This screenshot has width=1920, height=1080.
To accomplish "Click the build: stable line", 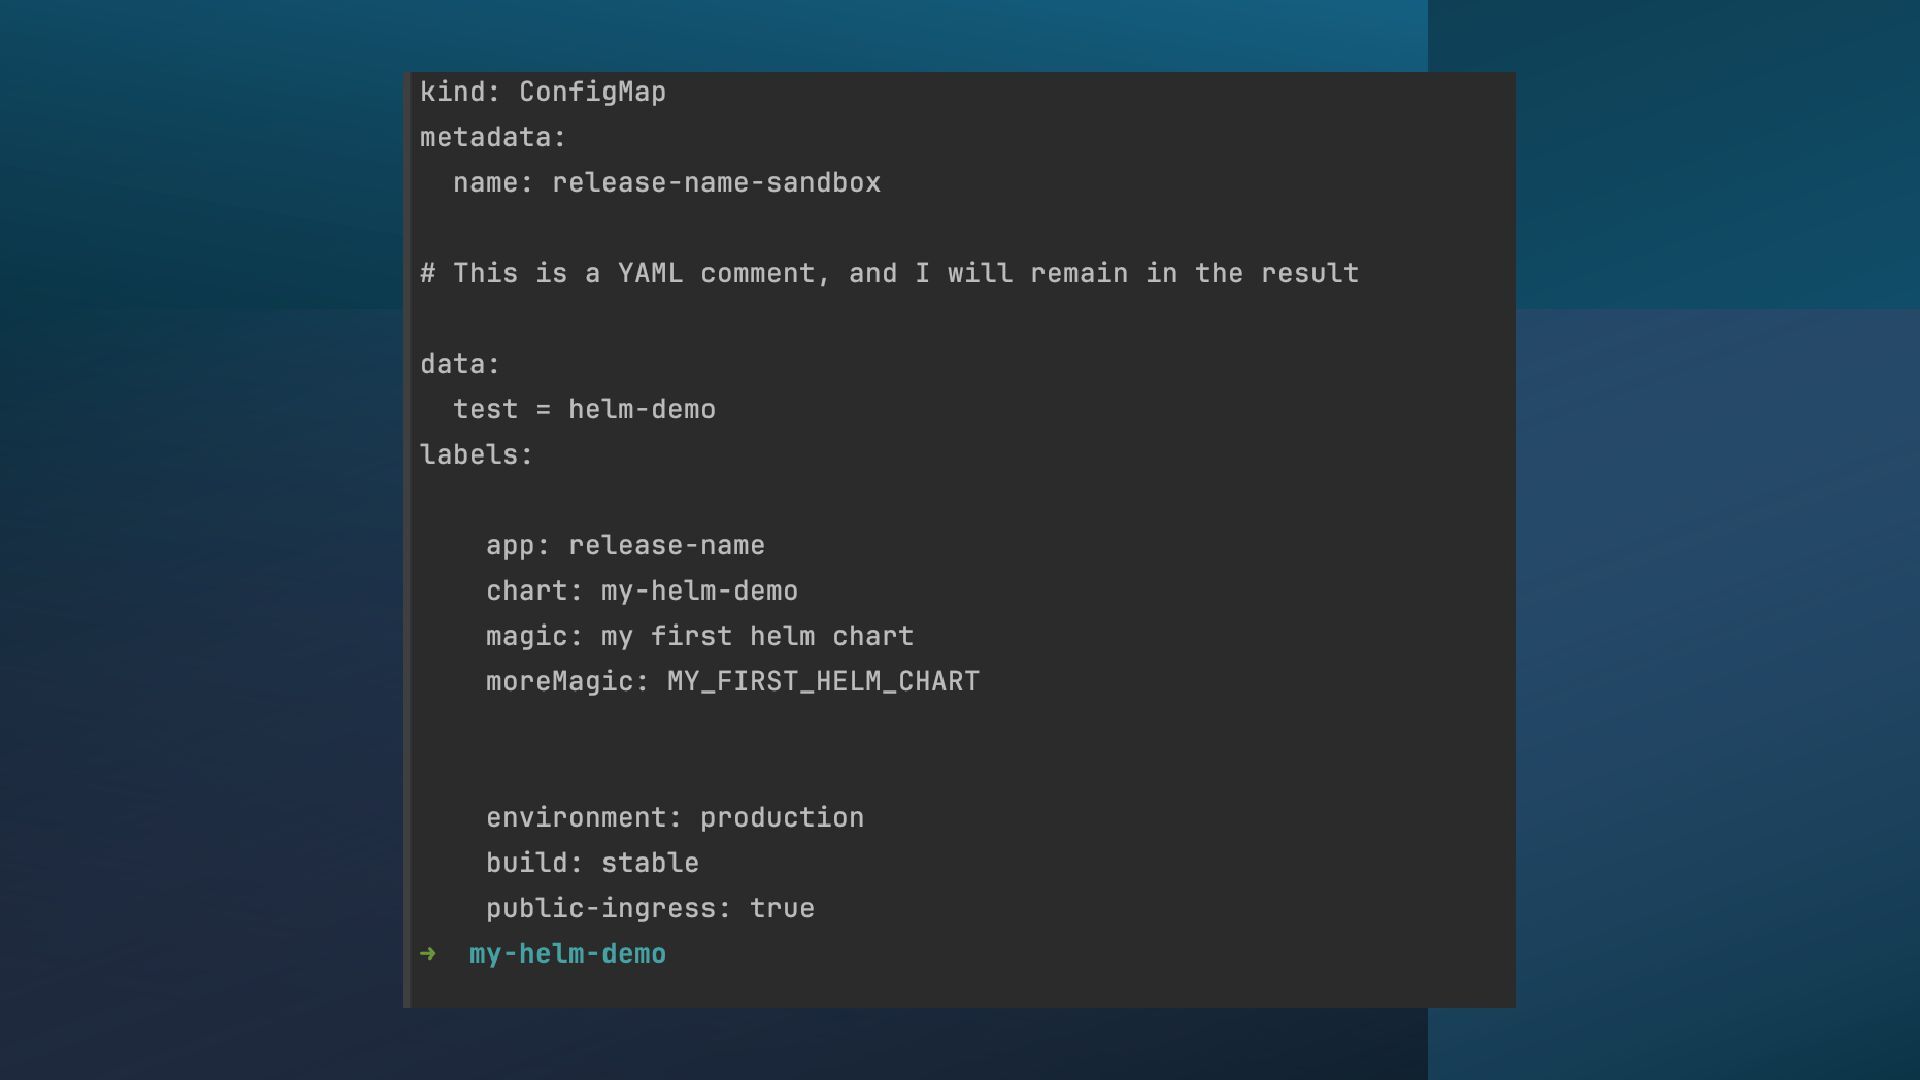I will (x=592, y=863).
